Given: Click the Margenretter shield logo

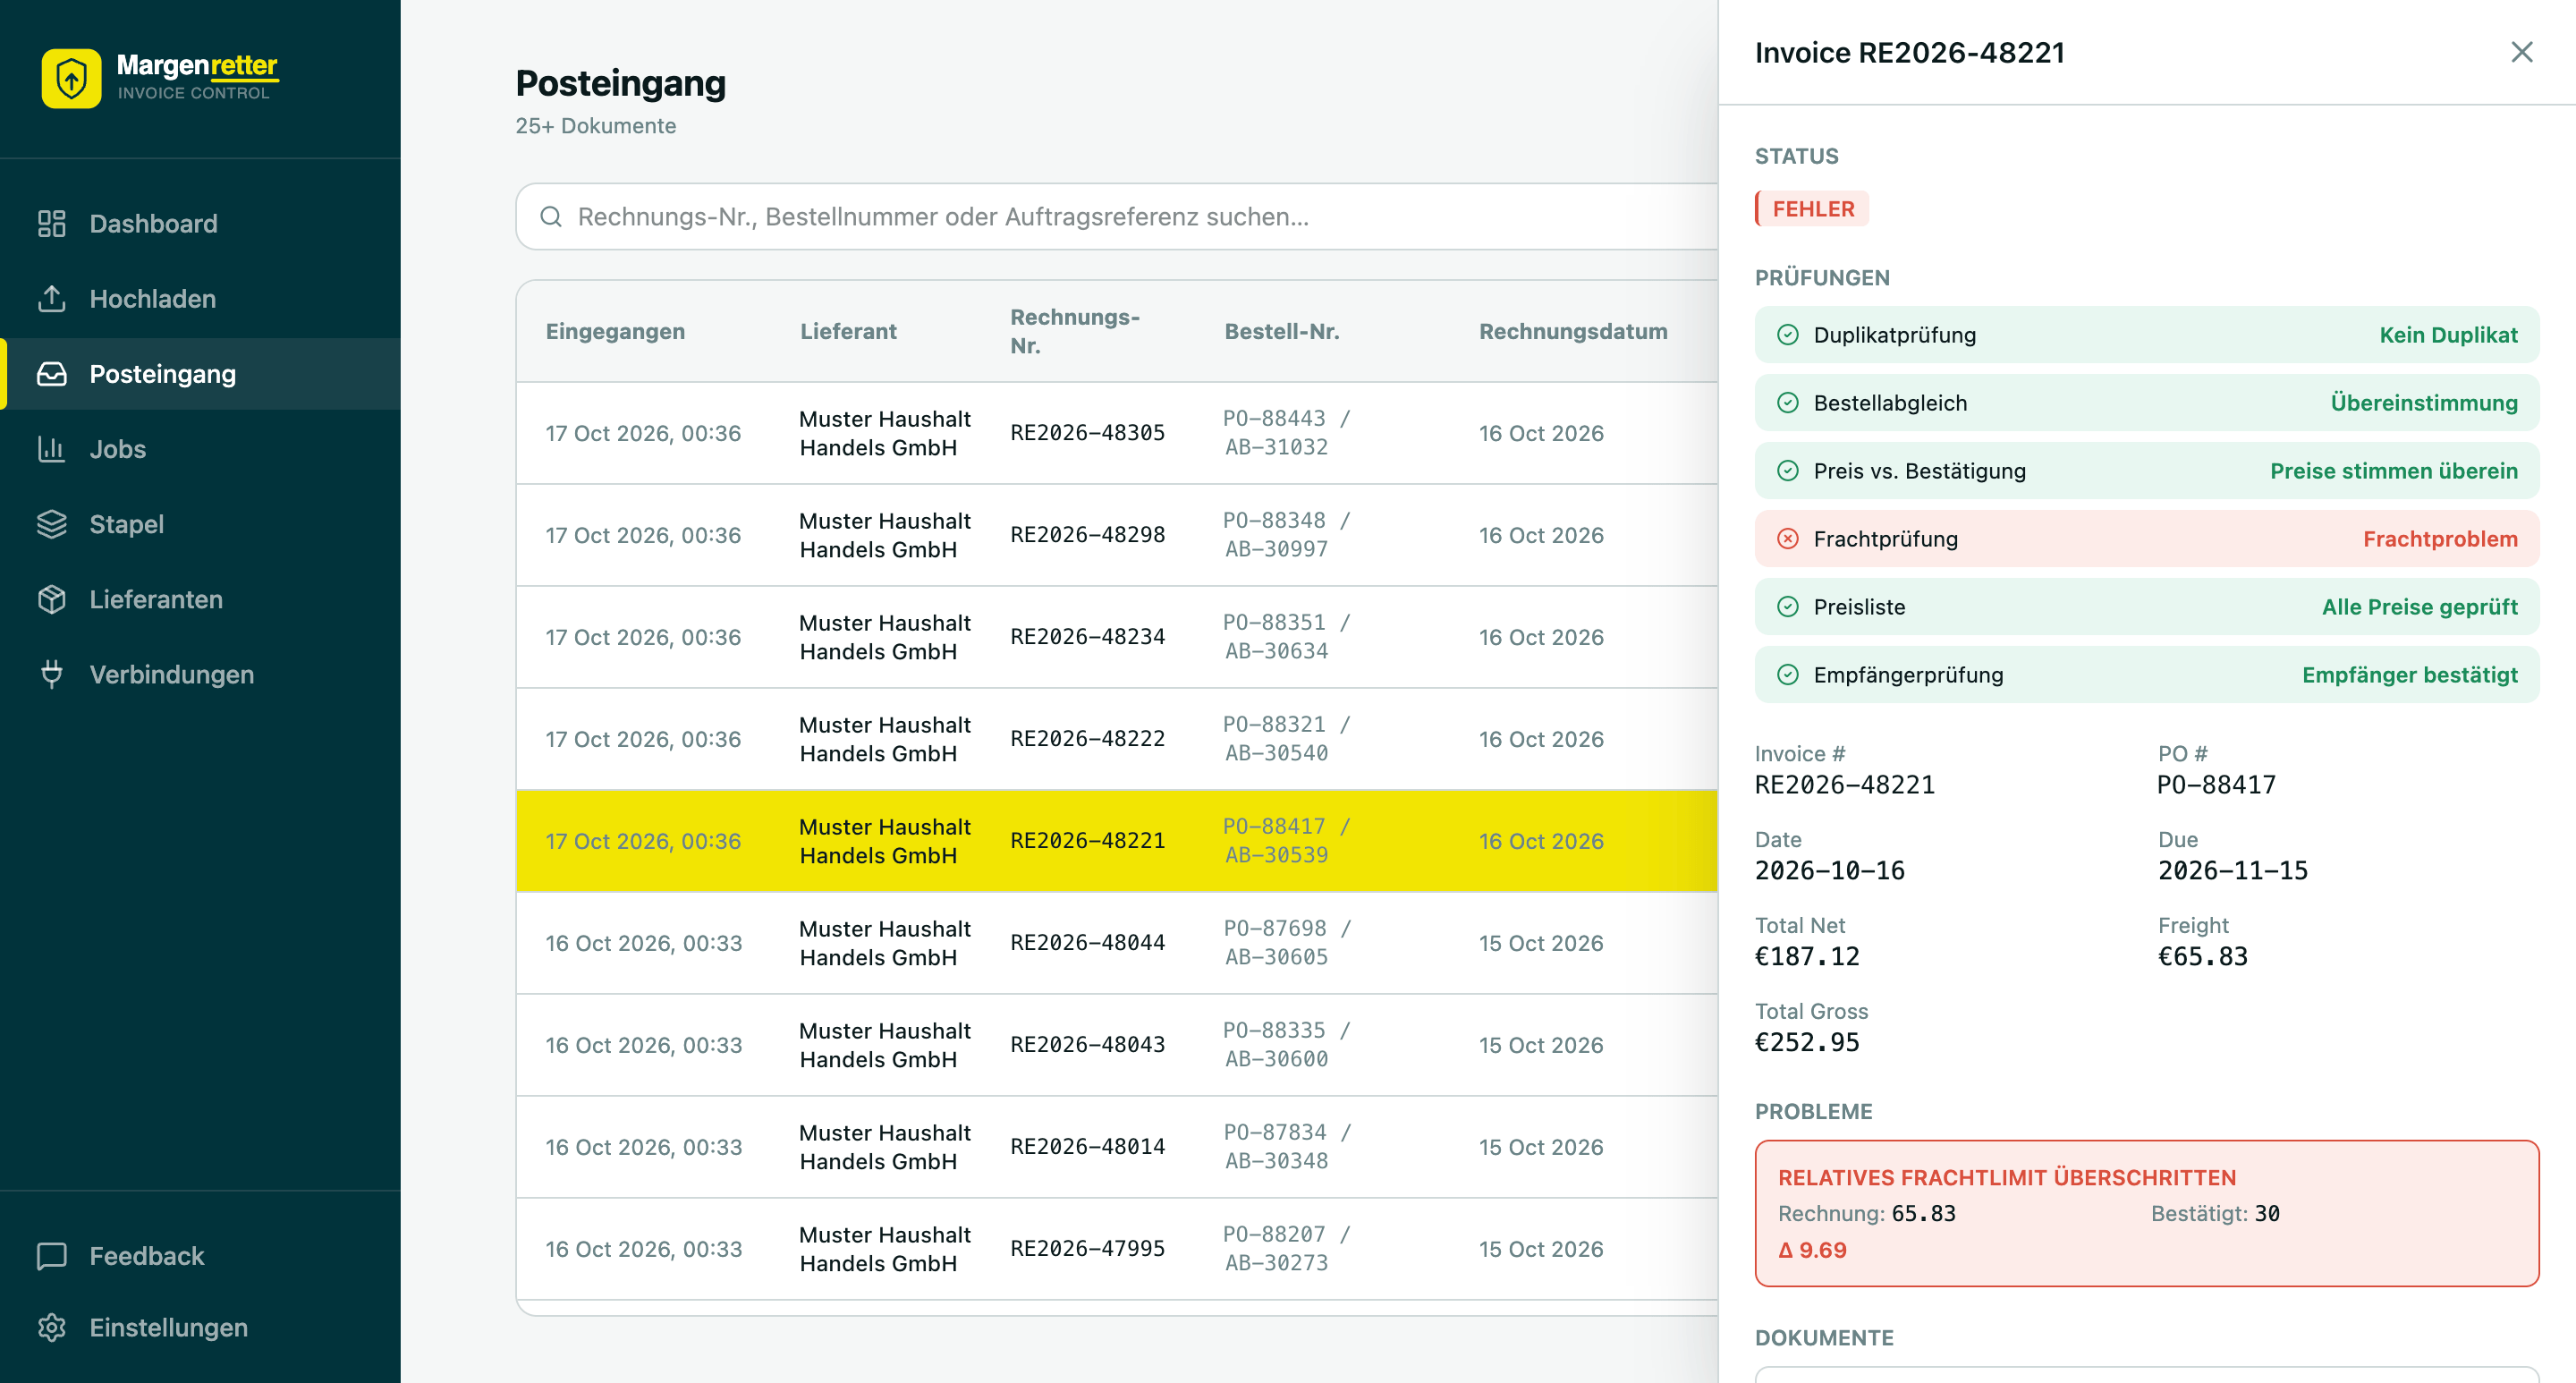Looking at the screenshot, I should [x=71, y=78].
